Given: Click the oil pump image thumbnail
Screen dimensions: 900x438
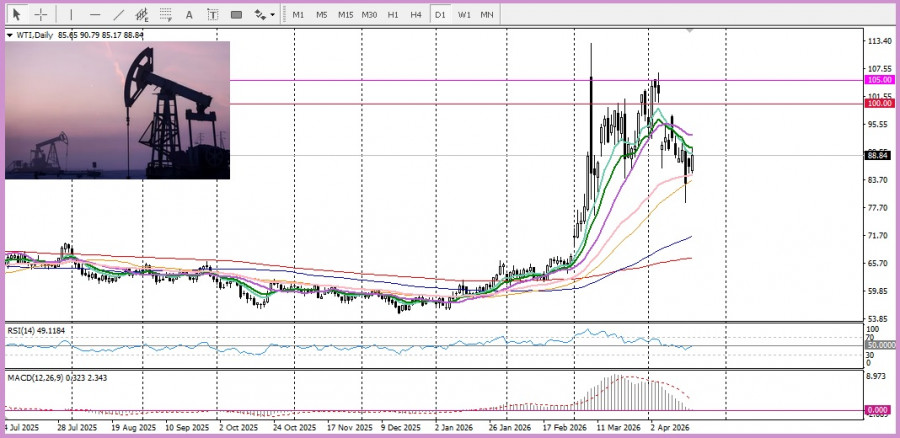Looking at the screenshot, I should (x=117, y=110).
